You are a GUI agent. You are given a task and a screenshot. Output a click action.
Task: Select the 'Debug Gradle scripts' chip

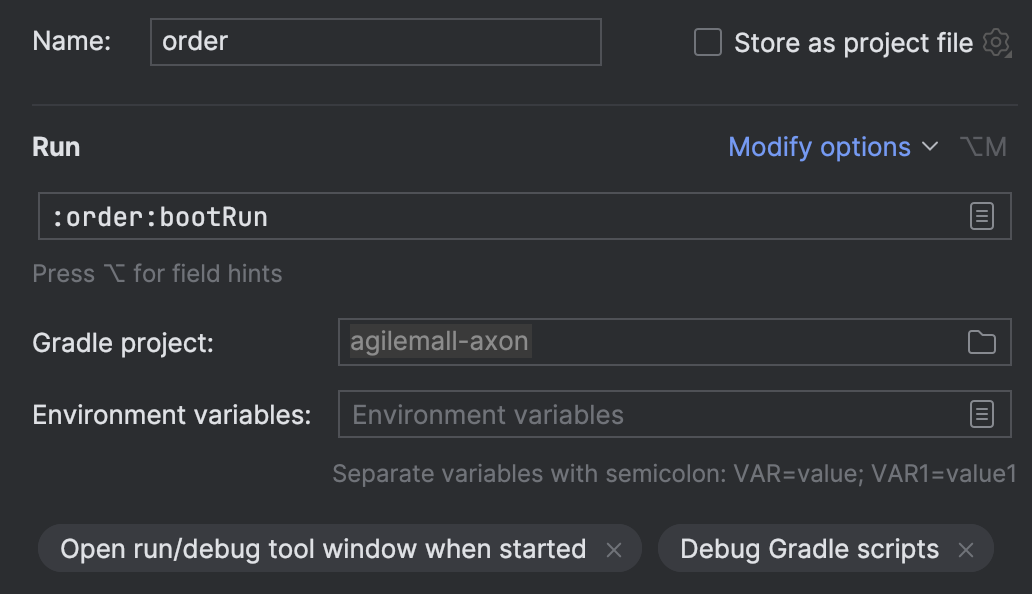click(809, 549)
